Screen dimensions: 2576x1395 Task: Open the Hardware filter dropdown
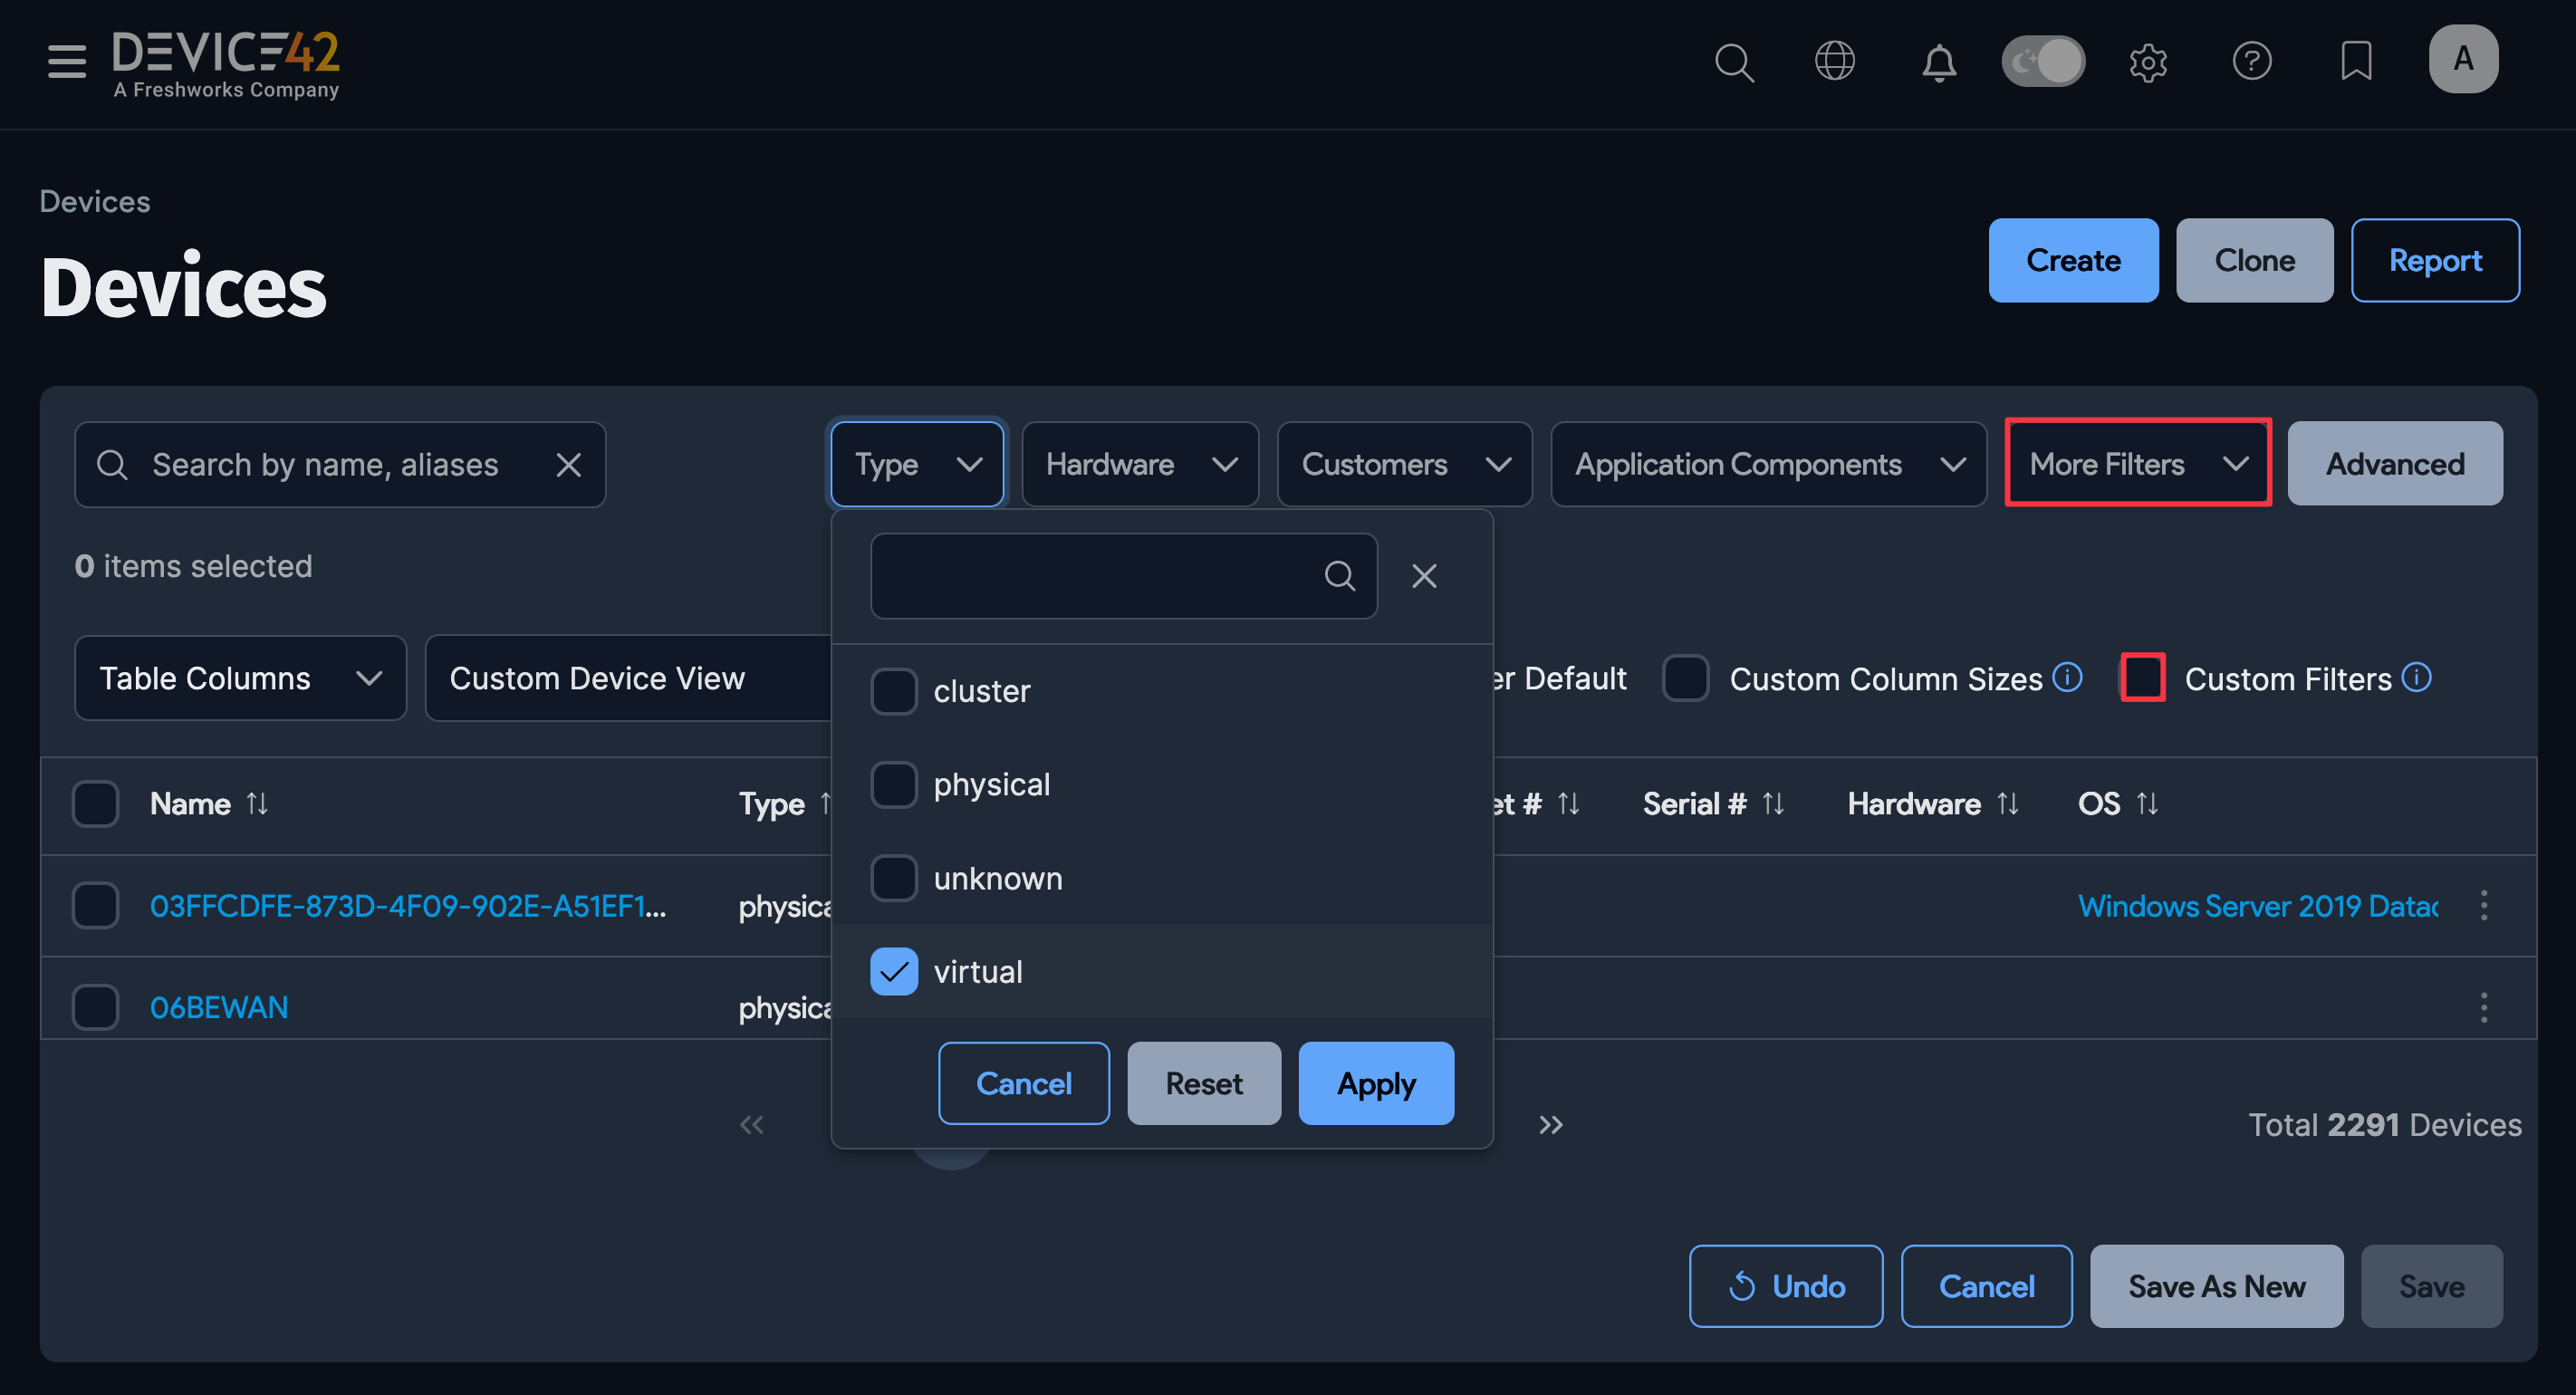[x=1139, y=463]
